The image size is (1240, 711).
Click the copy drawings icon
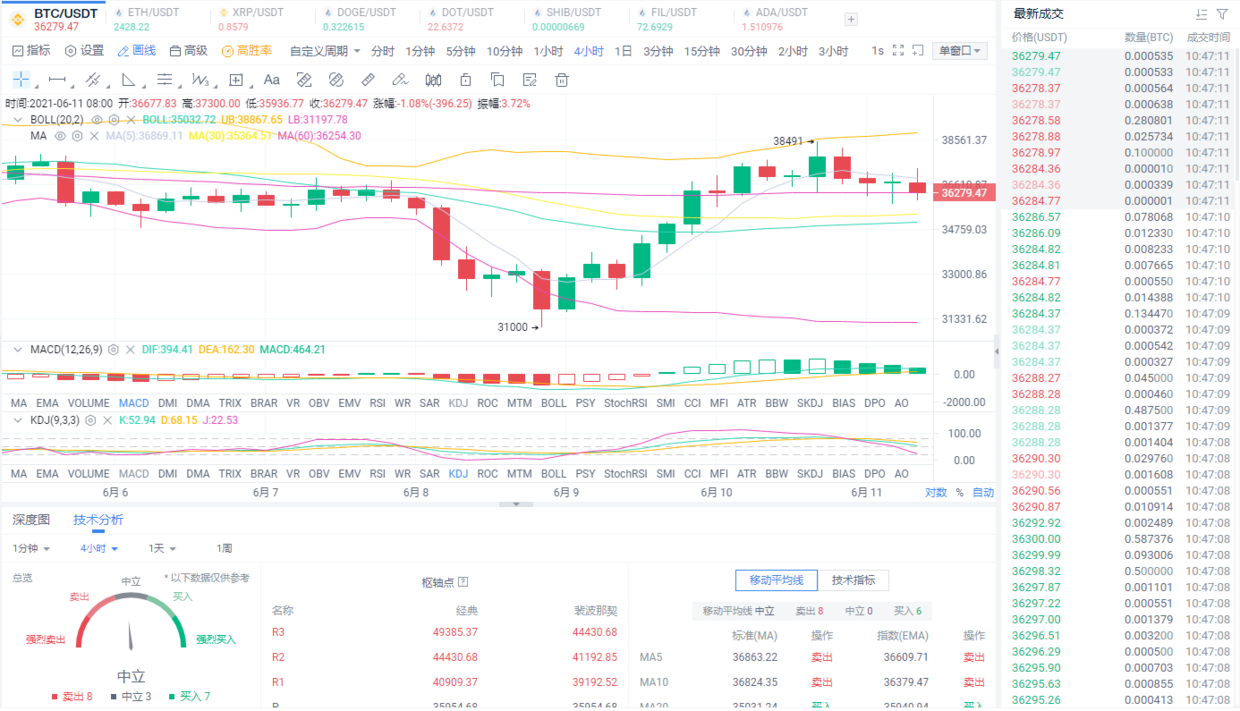point(497,80)
